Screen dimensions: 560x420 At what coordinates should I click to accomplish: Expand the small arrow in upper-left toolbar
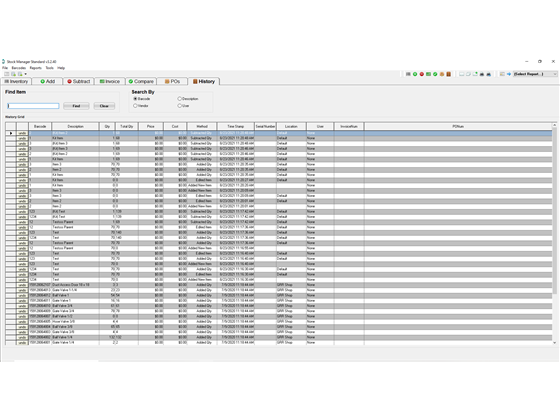(x=26, y=74)
